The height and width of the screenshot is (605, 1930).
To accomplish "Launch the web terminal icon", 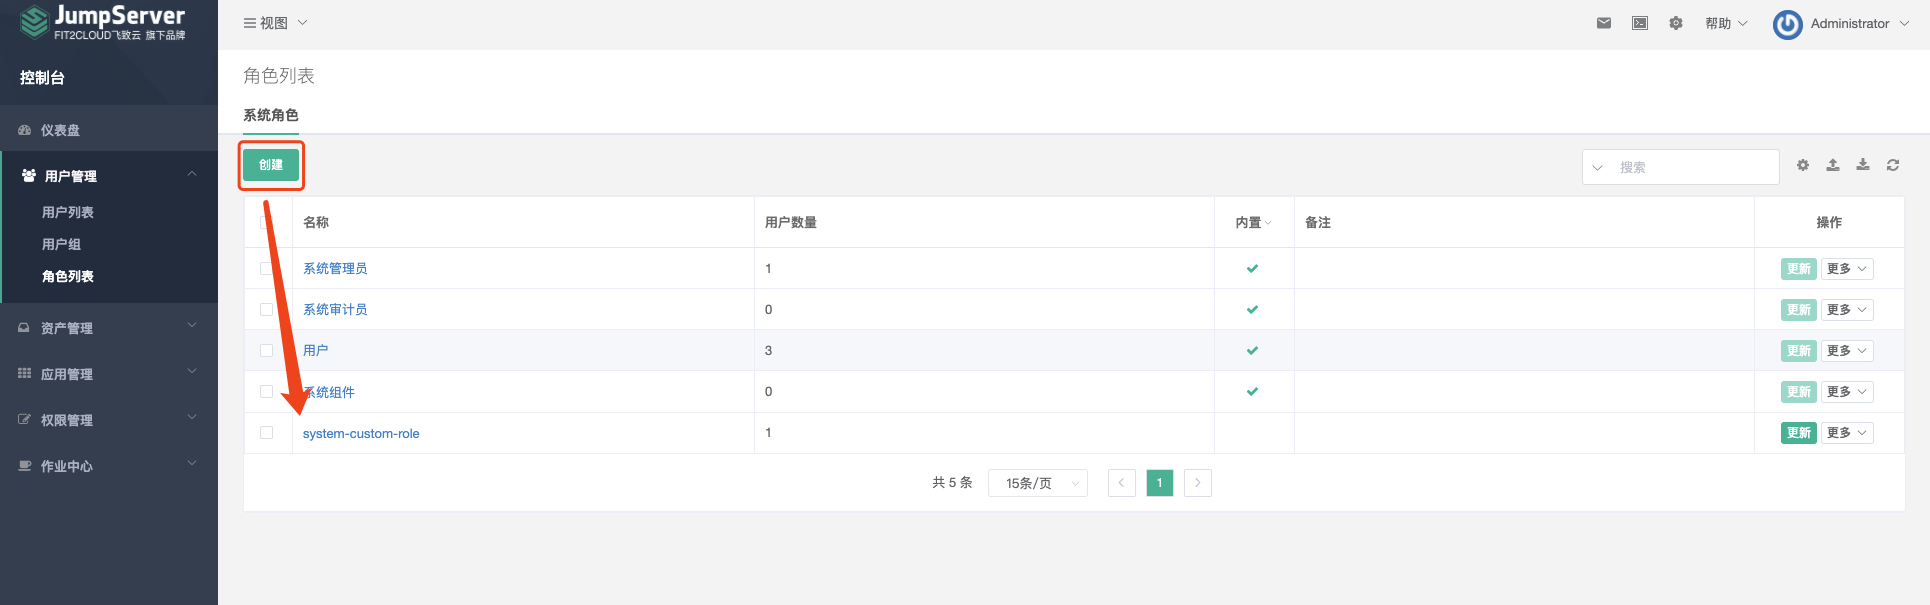I will (x=1640, y=23).
